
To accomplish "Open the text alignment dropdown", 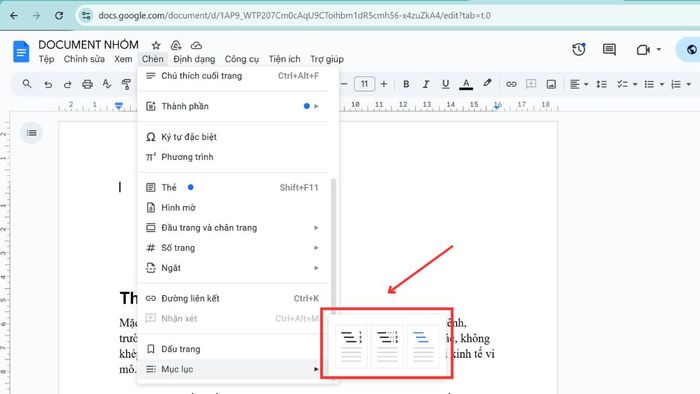I will click(x=579, y=84).
